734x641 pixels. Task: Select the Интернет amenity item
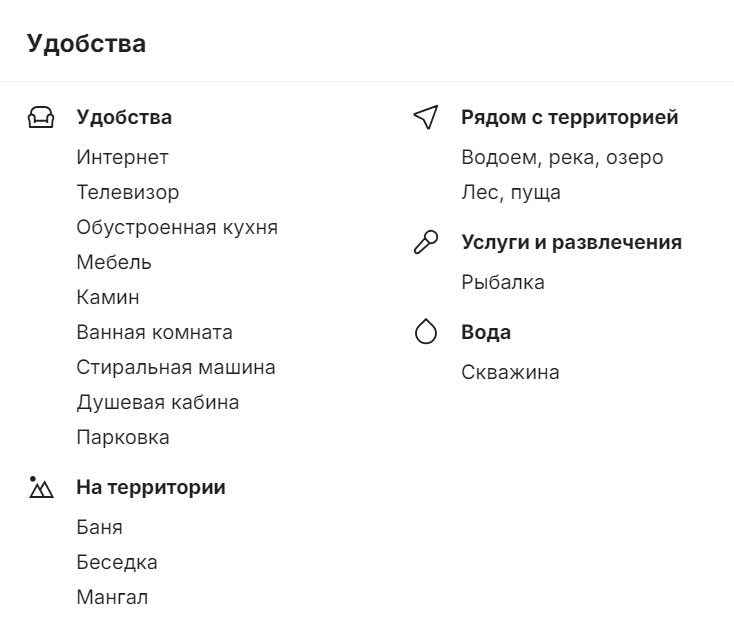pyautogui.click(x=122, y=157)
